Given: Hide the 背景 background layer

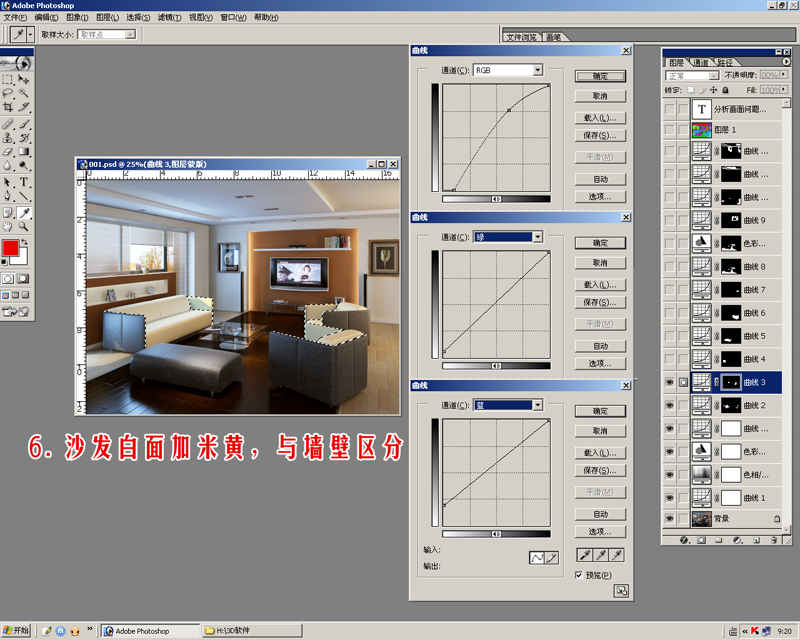Looking at the screenshot, I should (669, 519).
